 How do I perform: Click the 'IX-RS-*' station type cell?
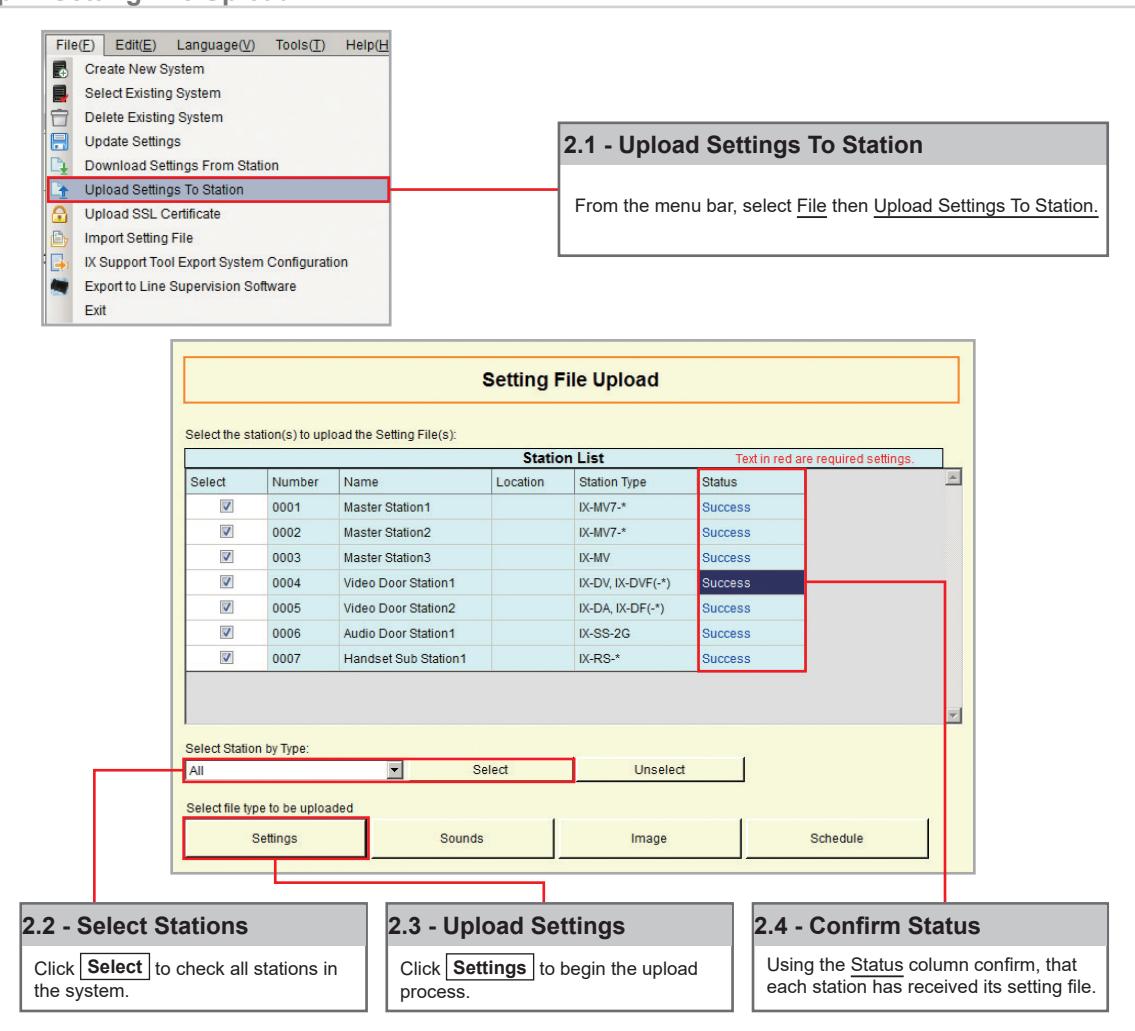636,659
